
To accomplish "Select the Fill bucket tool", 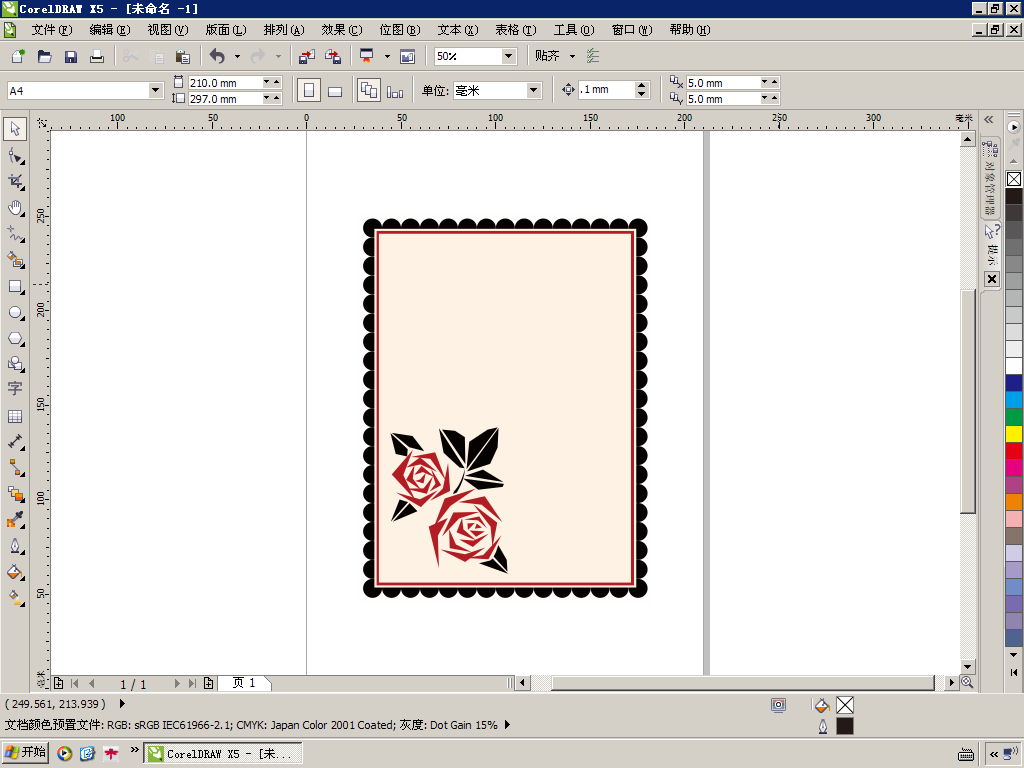I will pos(15,572).
